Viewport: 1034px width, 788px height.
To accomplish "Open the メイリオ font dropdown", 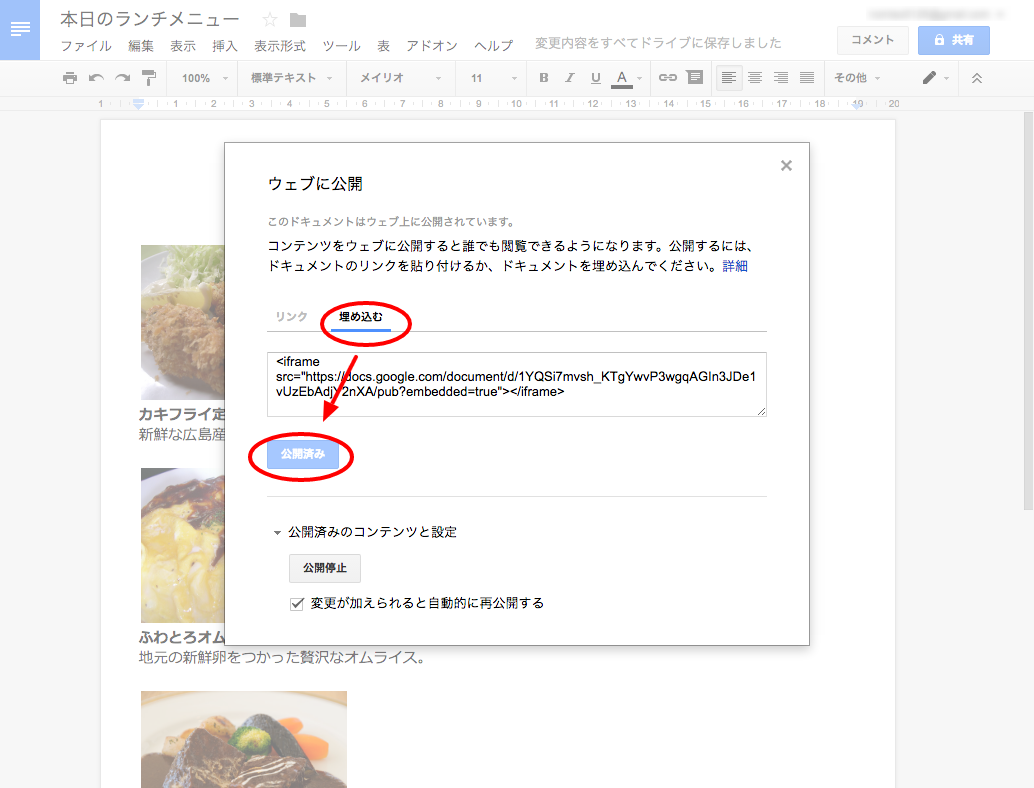I will [400, 78].
